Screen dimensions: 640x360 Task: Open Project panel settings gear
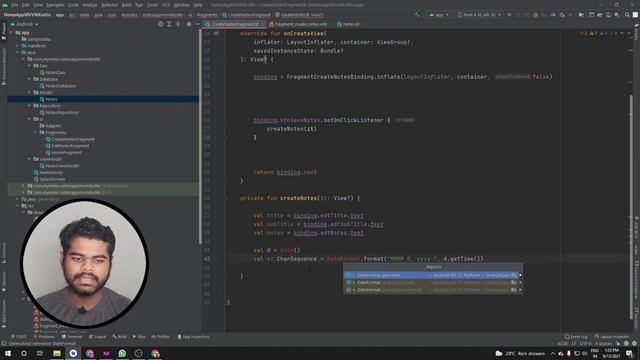[x=189, y=24]
